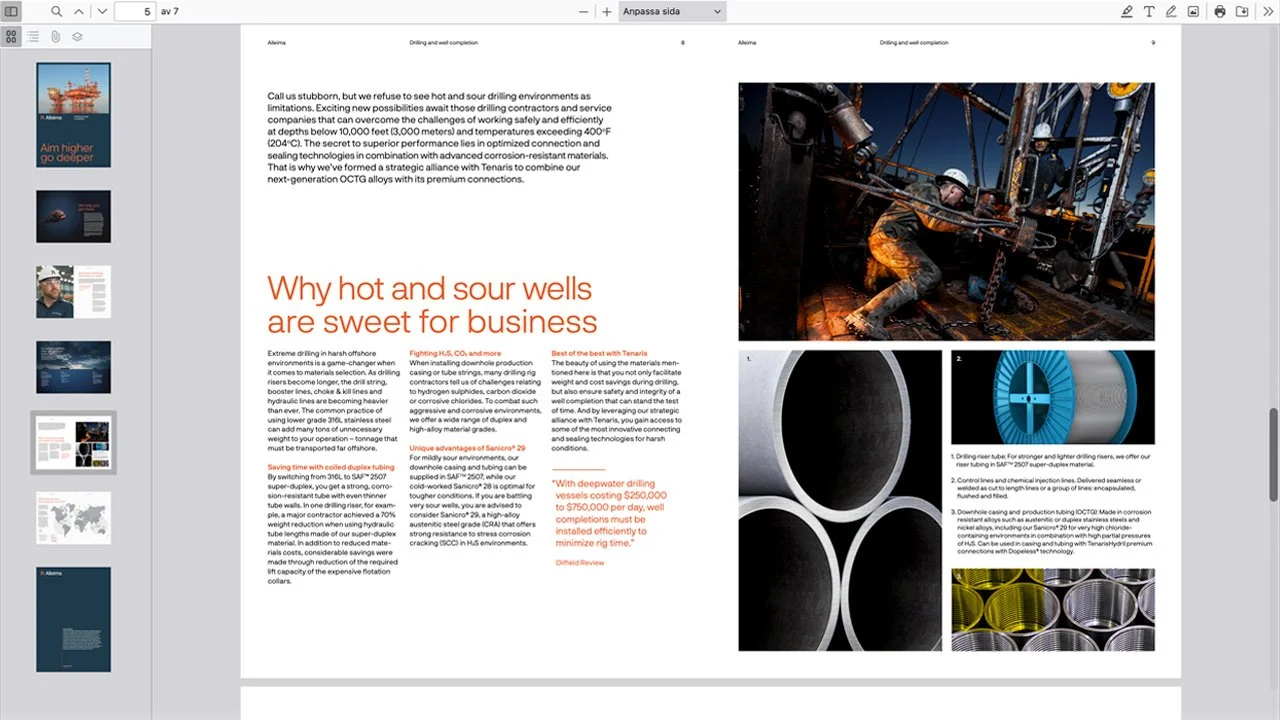Click the 'Oilfield Review' quote source

pyautogui.click(x=580, y=563)
